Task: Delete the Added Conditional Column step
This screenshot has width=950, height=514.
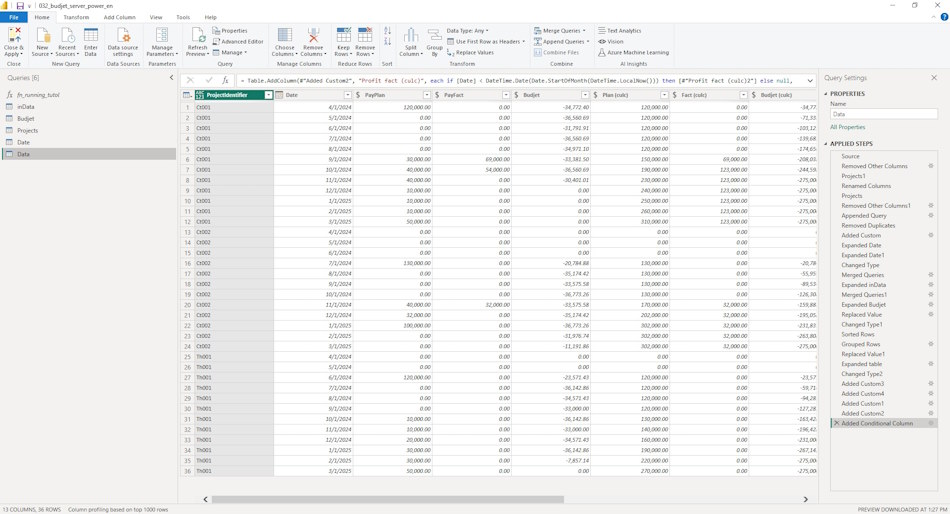Action: pyautogui.click(x=837, y=423)
